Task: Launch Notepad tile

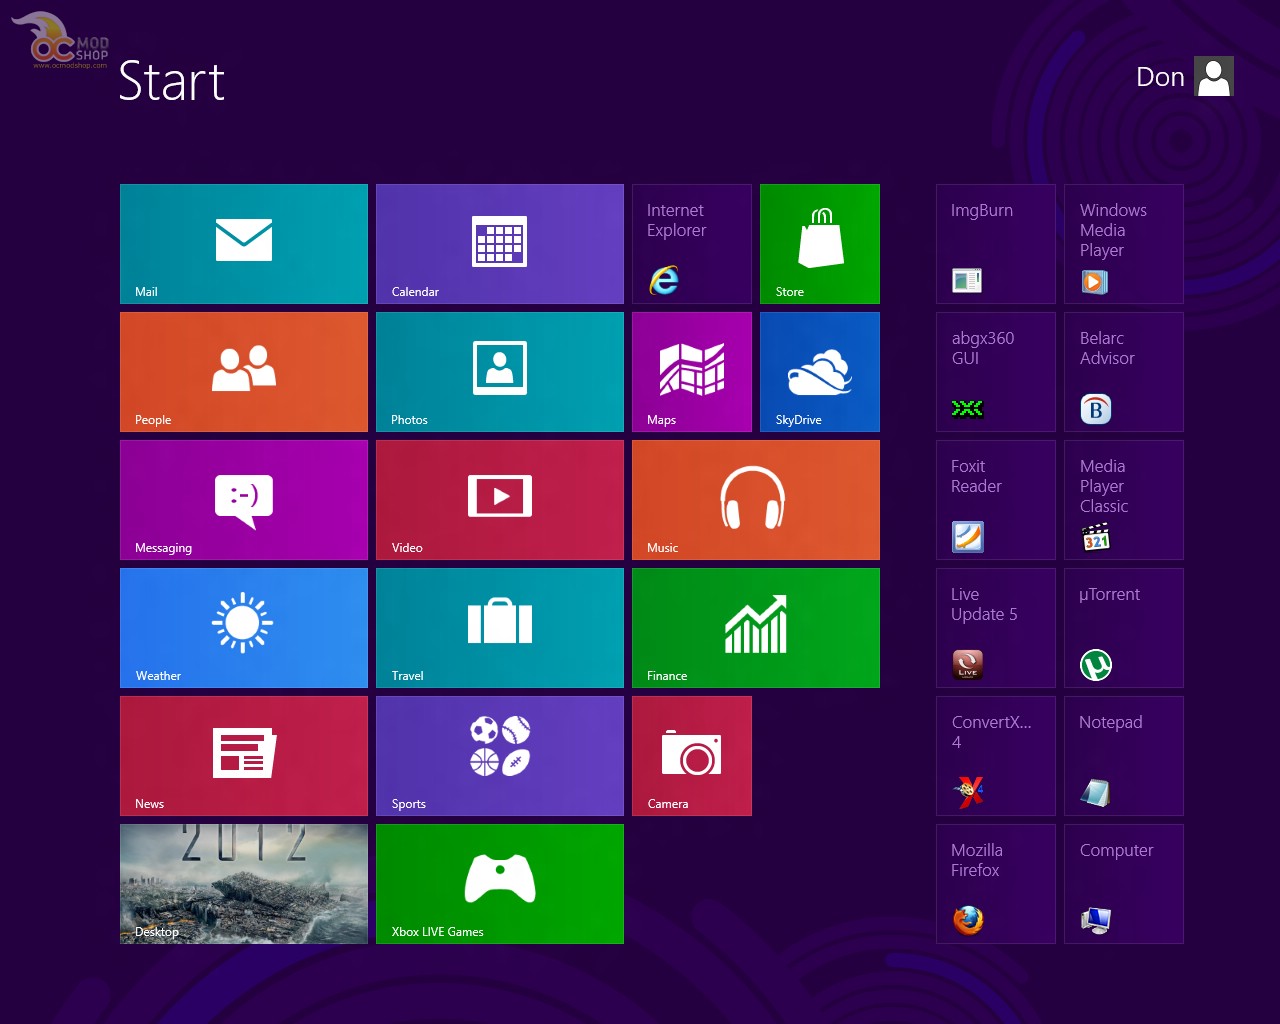Action: point(1124,756)
